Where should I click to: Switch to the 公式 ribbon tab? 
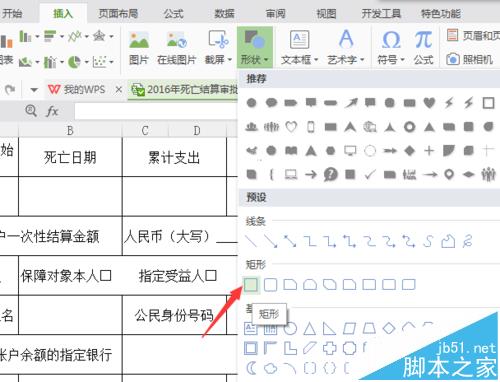pyautogui.click(x=173, y=14)
